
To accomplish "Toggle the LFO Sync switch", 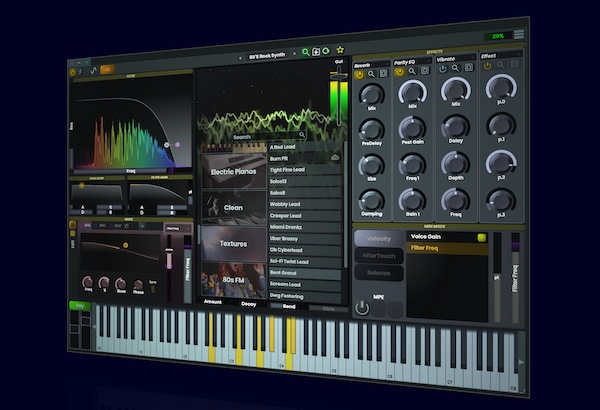I will point(153,289).
